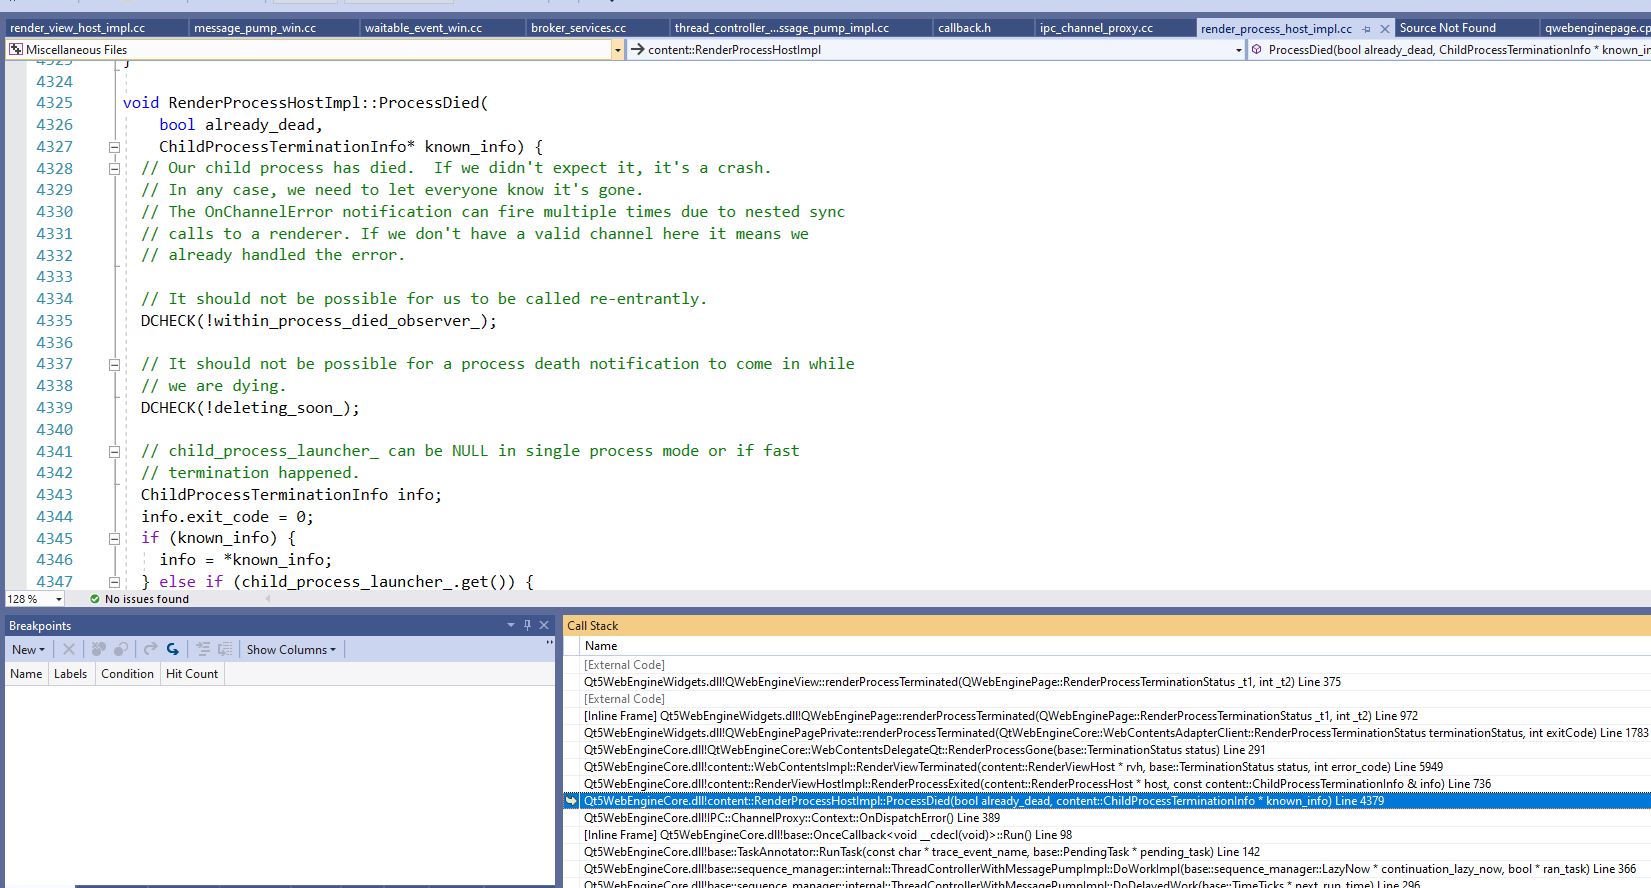Click the Go to disassembly icon
Image resolution: width=1651 pixels, height=888 pixels.
[203, 649]
